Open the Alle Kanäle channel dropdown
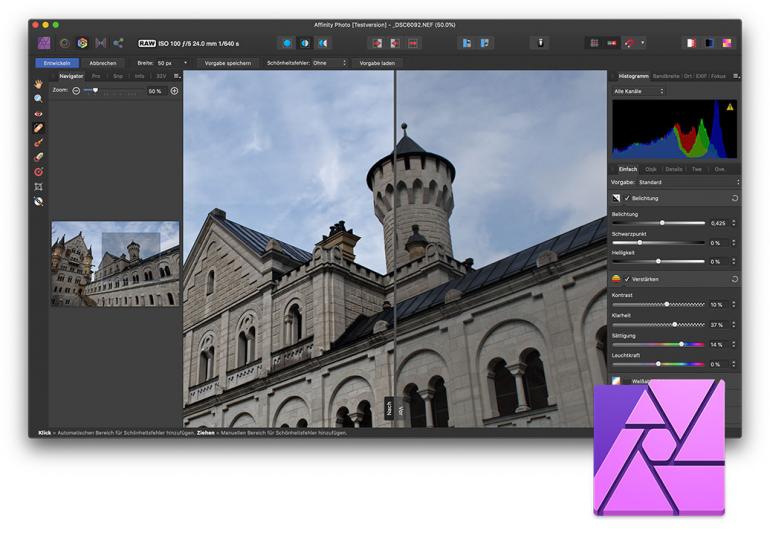Screen dimensions: 770x535 pos(638,91)
